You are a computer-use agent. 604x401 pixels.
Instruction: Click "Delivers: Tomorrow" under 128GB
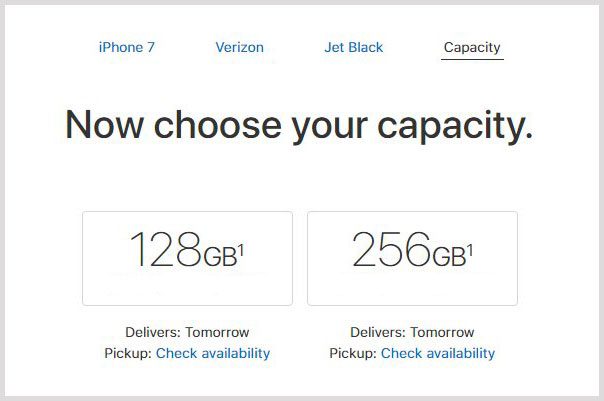[188, 332]
